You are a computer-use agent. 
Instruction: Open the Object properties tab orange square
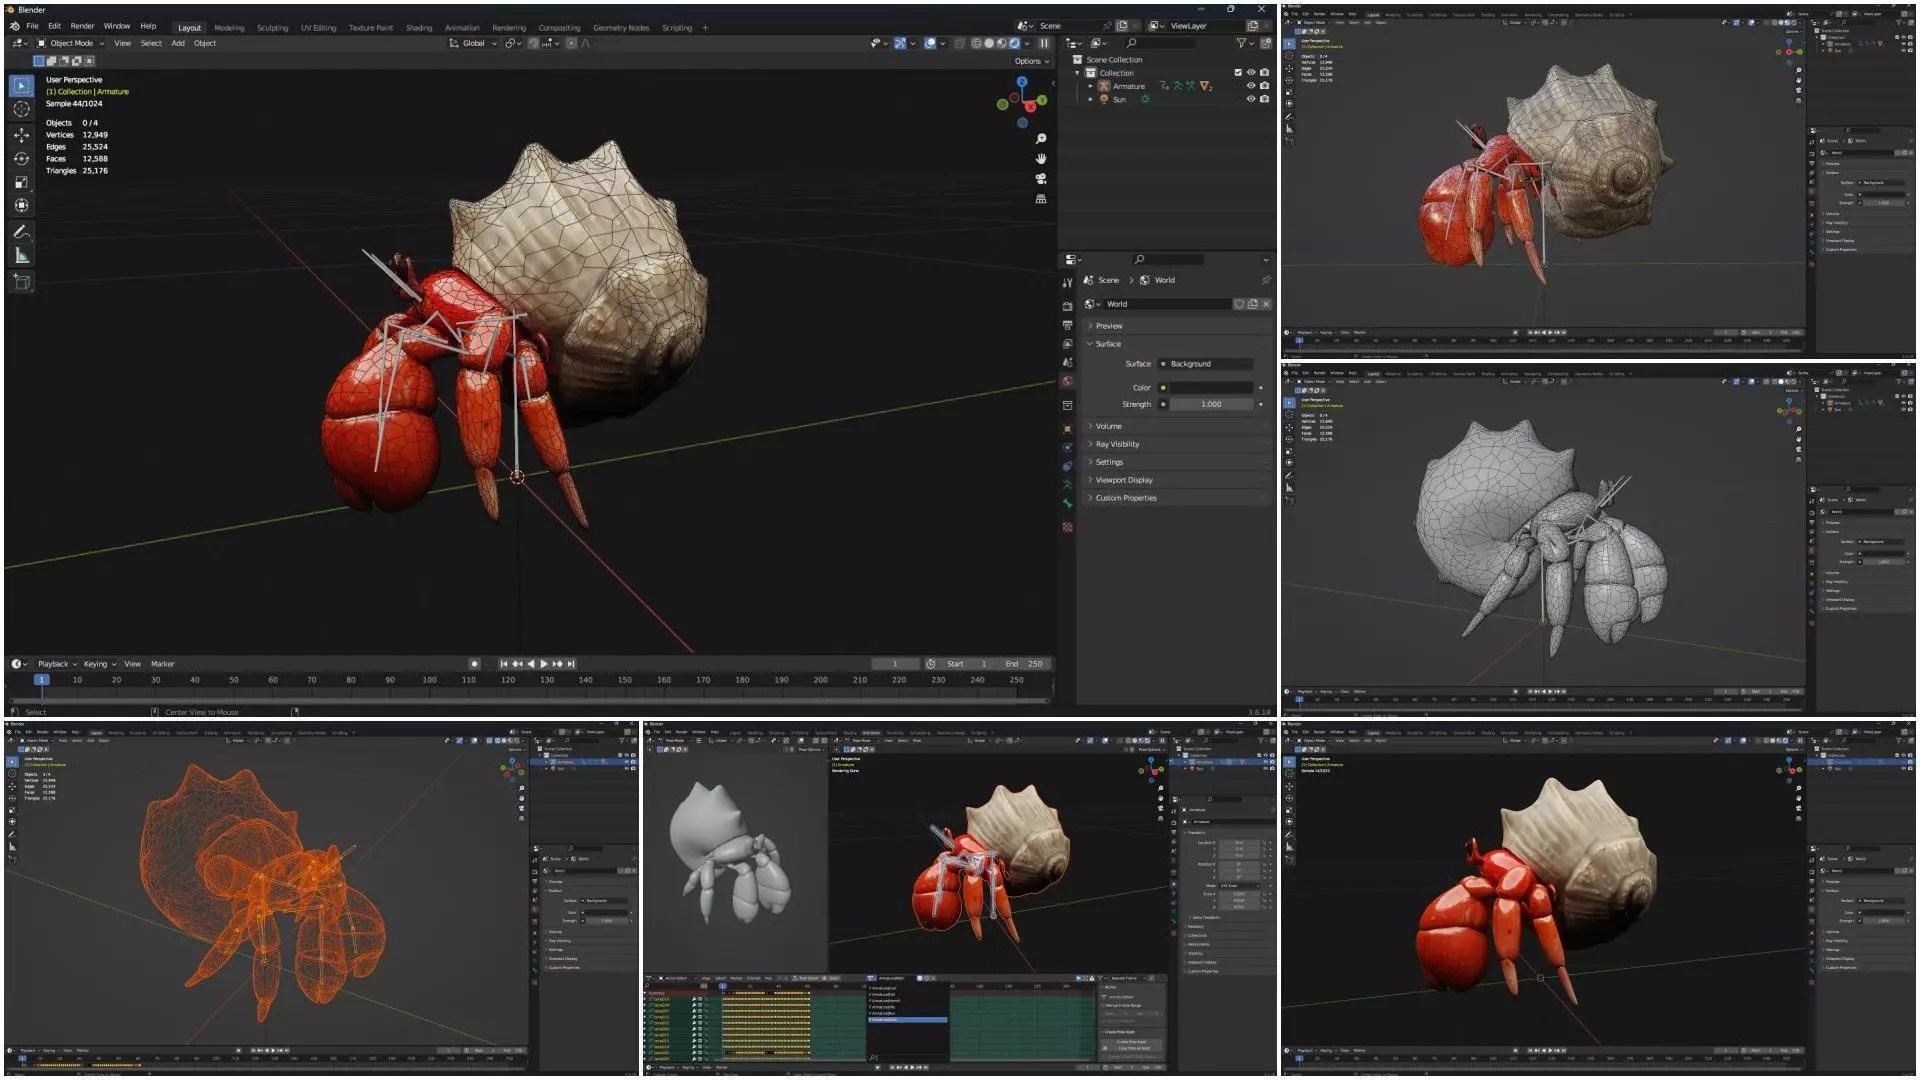(x=1067, y=429)
